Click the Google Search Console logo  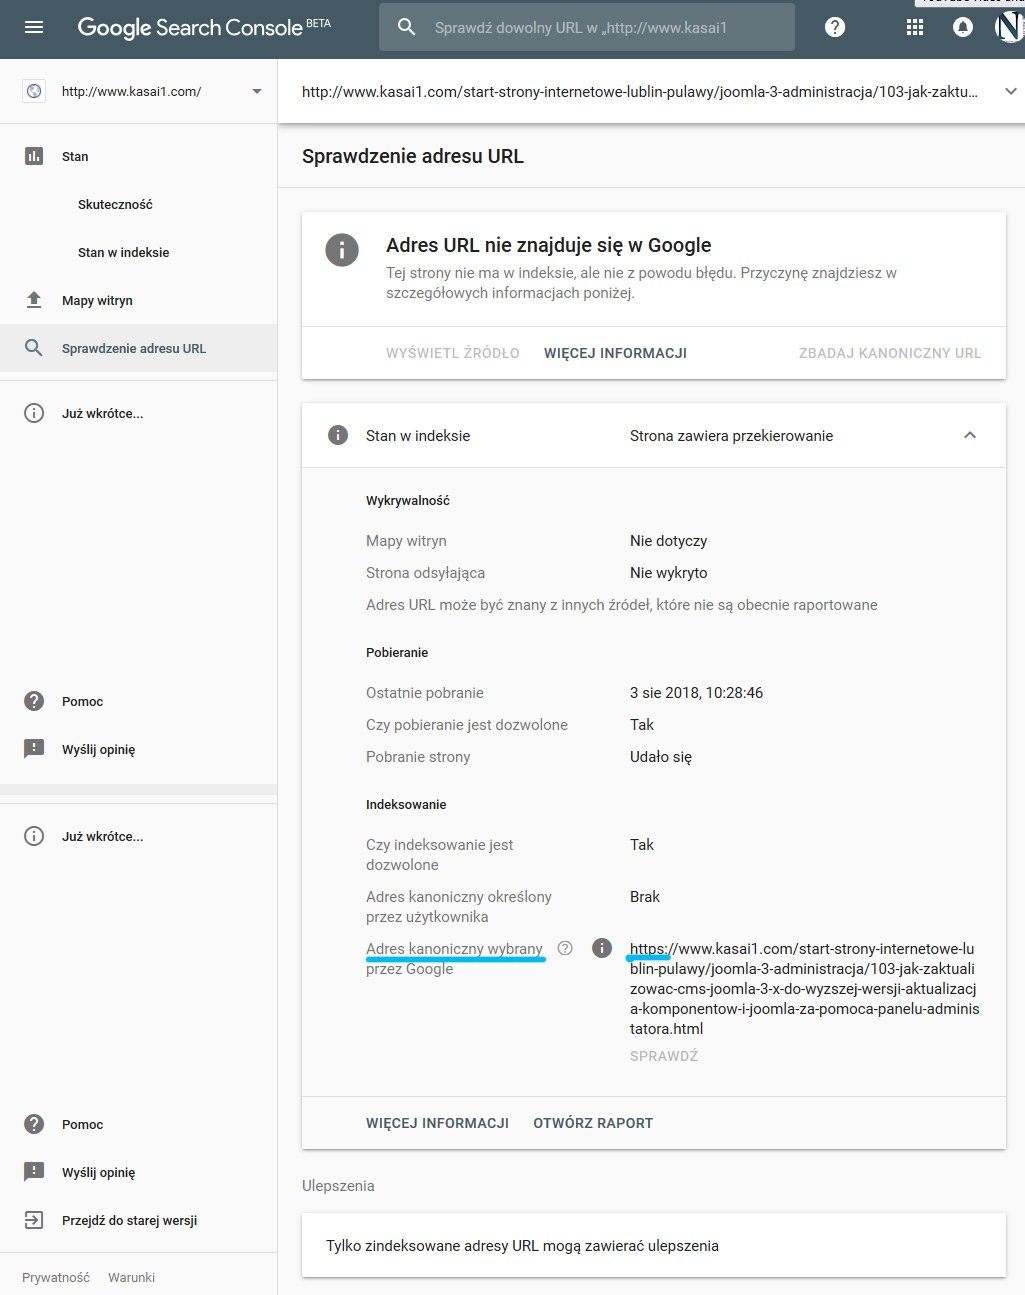coord(204,27)
